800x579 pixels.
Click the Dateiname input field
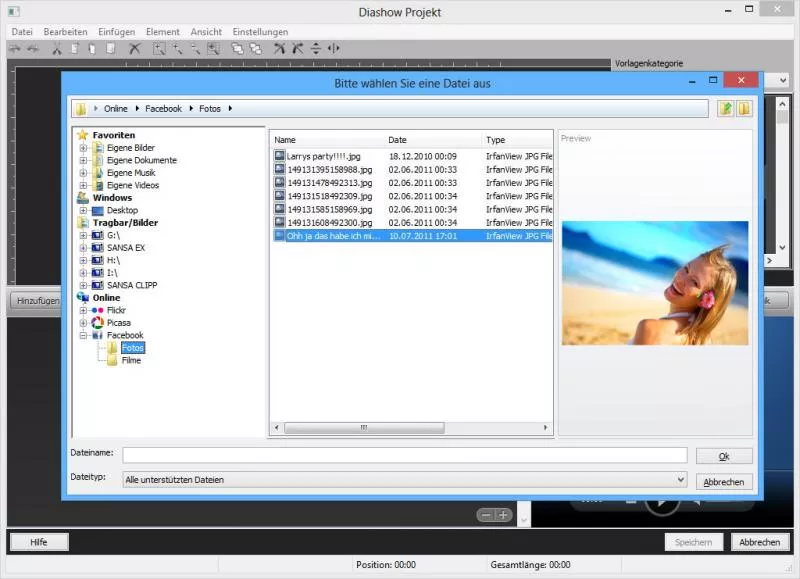pos(405,455)
